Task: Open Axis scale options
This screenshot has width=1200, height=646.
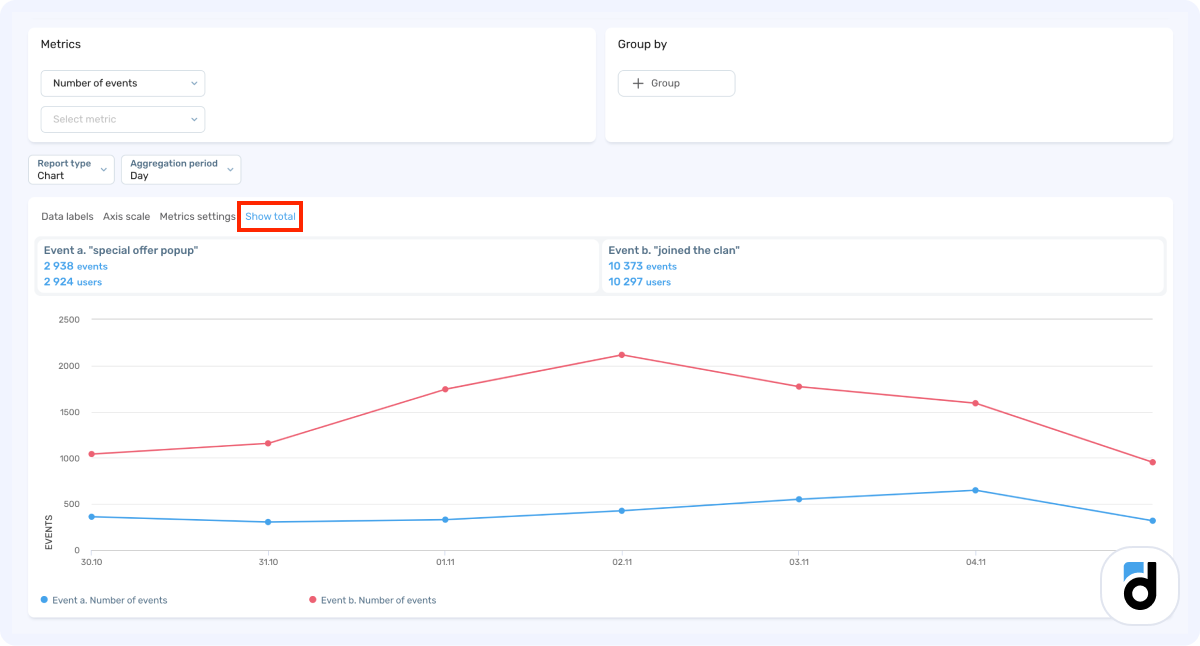Action: tap(126, 217)
